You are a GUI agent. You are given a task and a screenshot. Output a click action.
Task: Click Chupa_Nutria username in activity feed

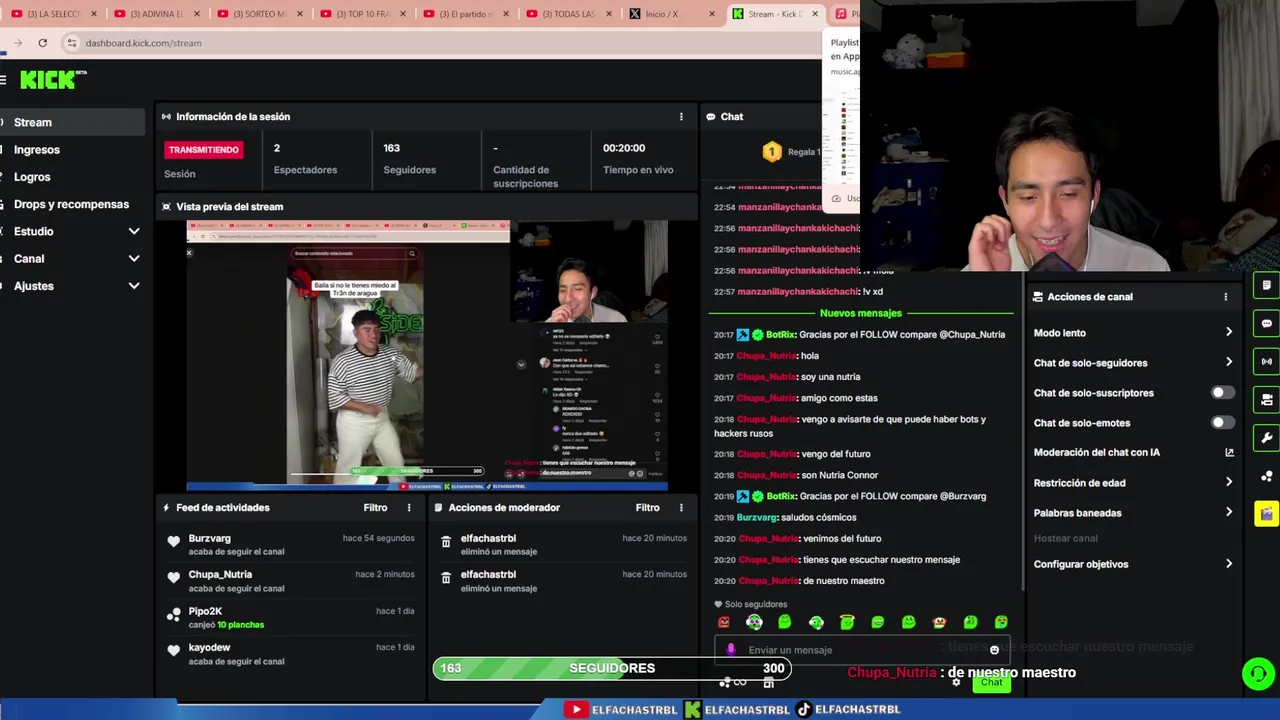point(220,575)
